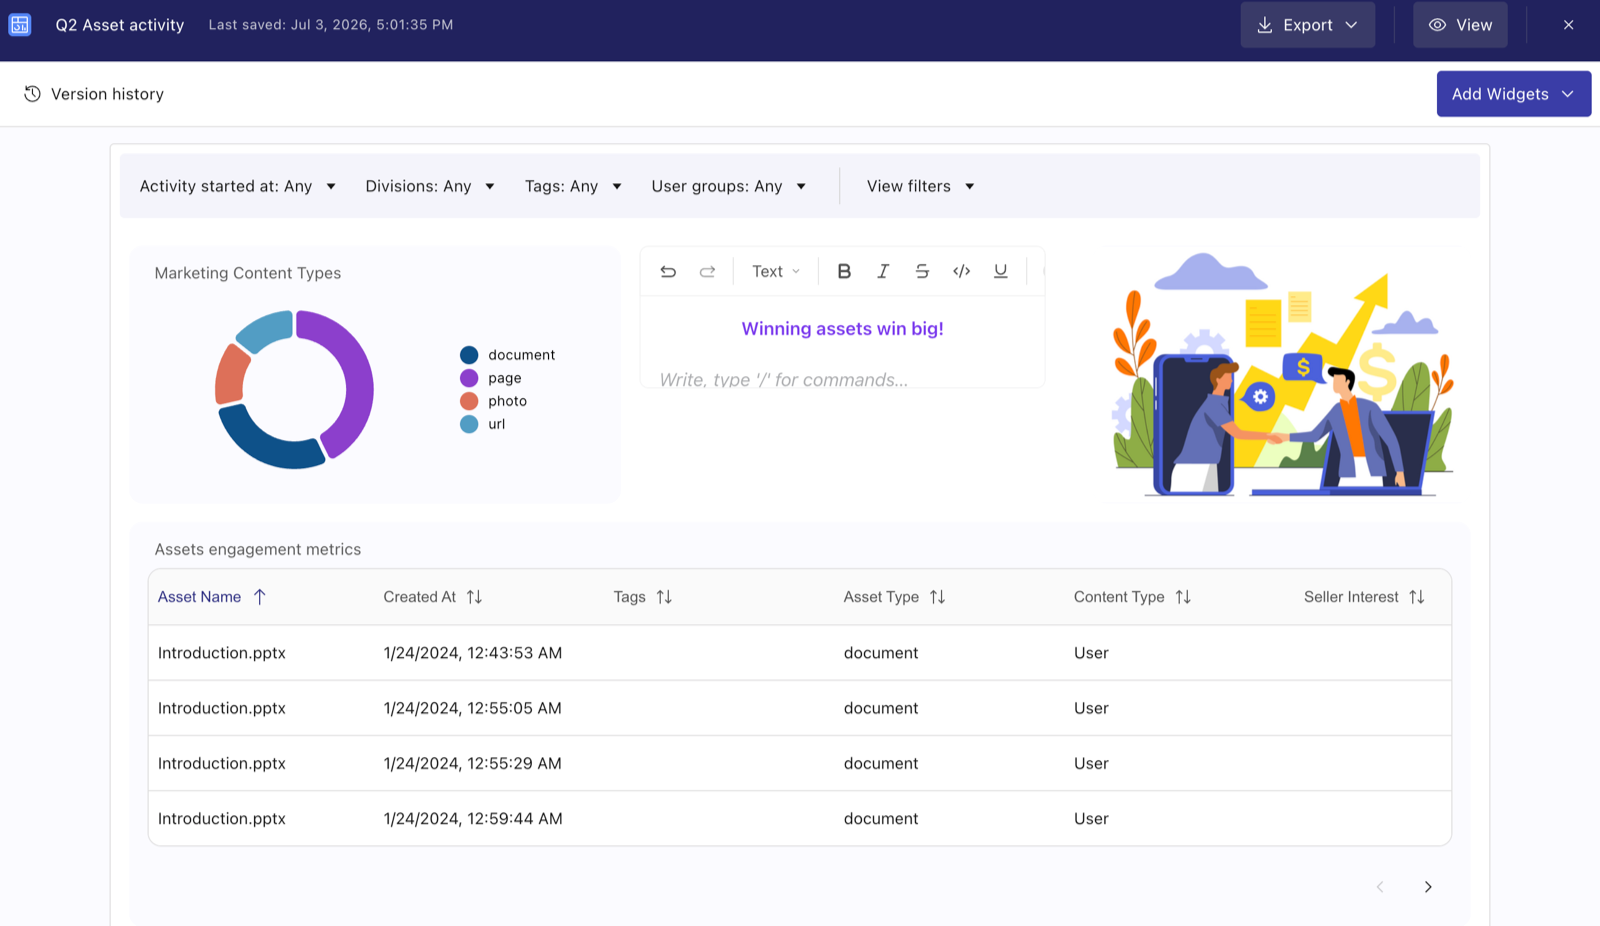Undo the last text edit
This screenshot has width=1600, height=926.
668,271
